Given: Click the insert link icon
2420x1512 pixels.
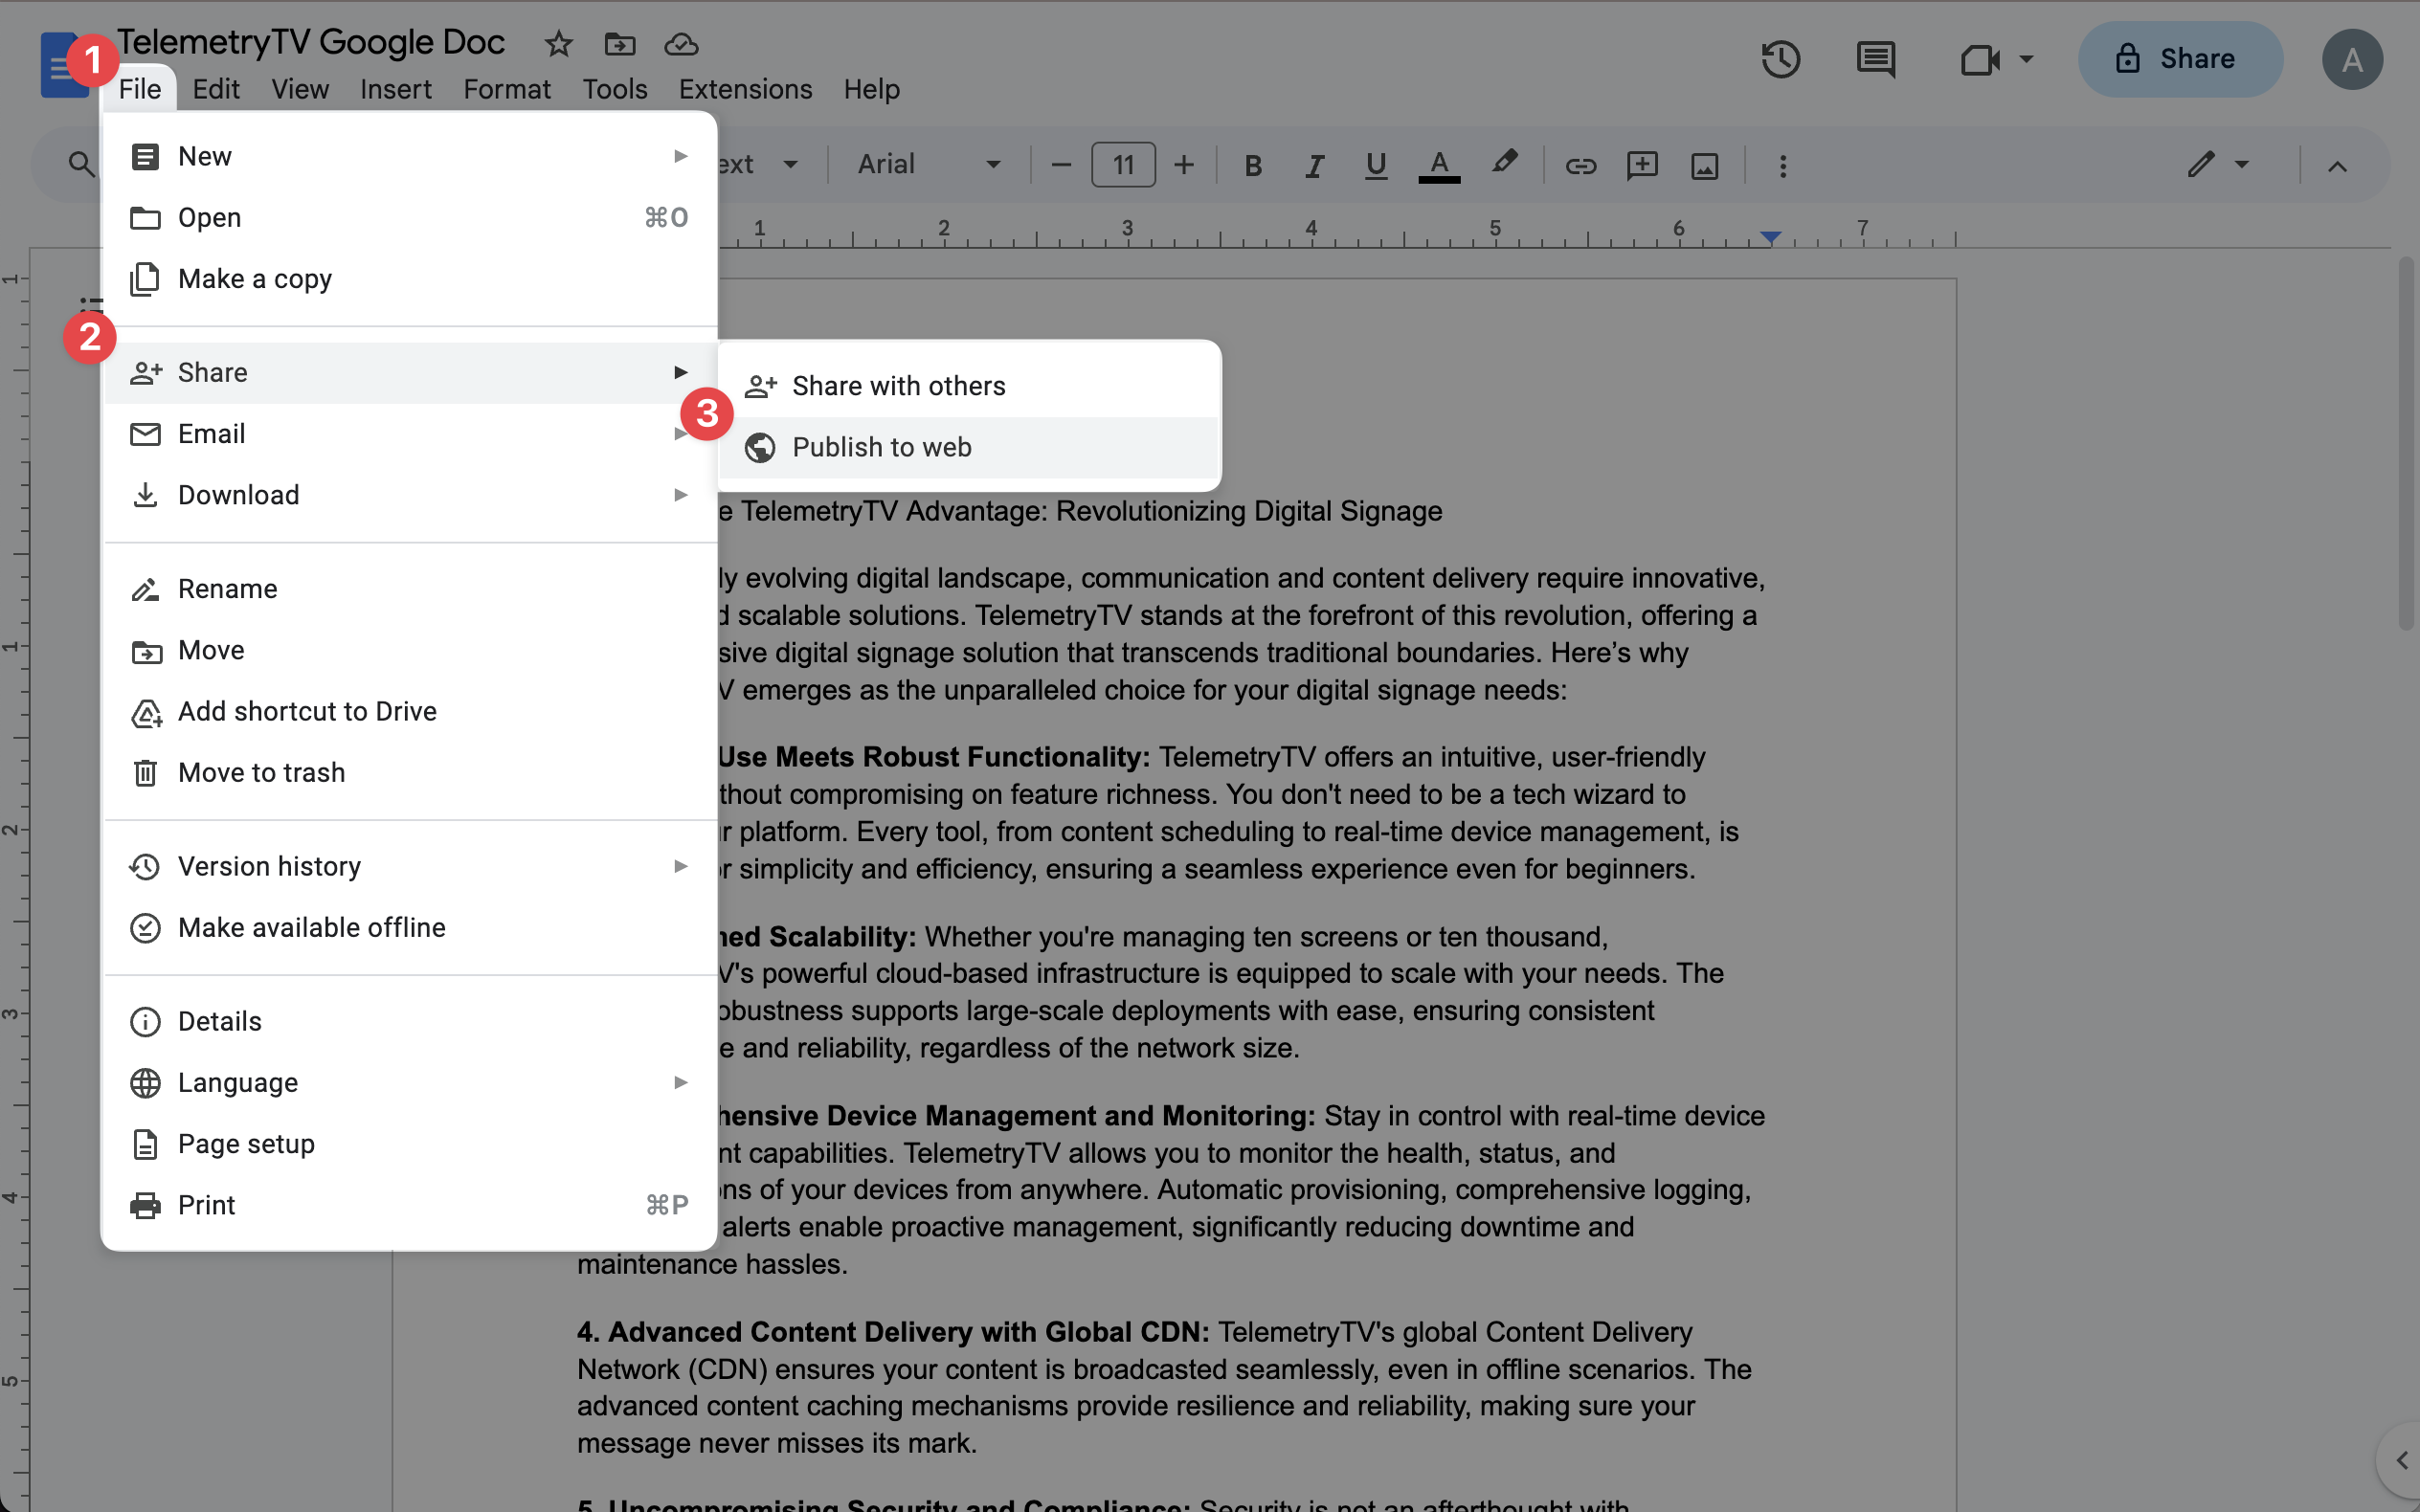Looking at the screenshot, I should pyautogui.click(x=1580, y=165).
